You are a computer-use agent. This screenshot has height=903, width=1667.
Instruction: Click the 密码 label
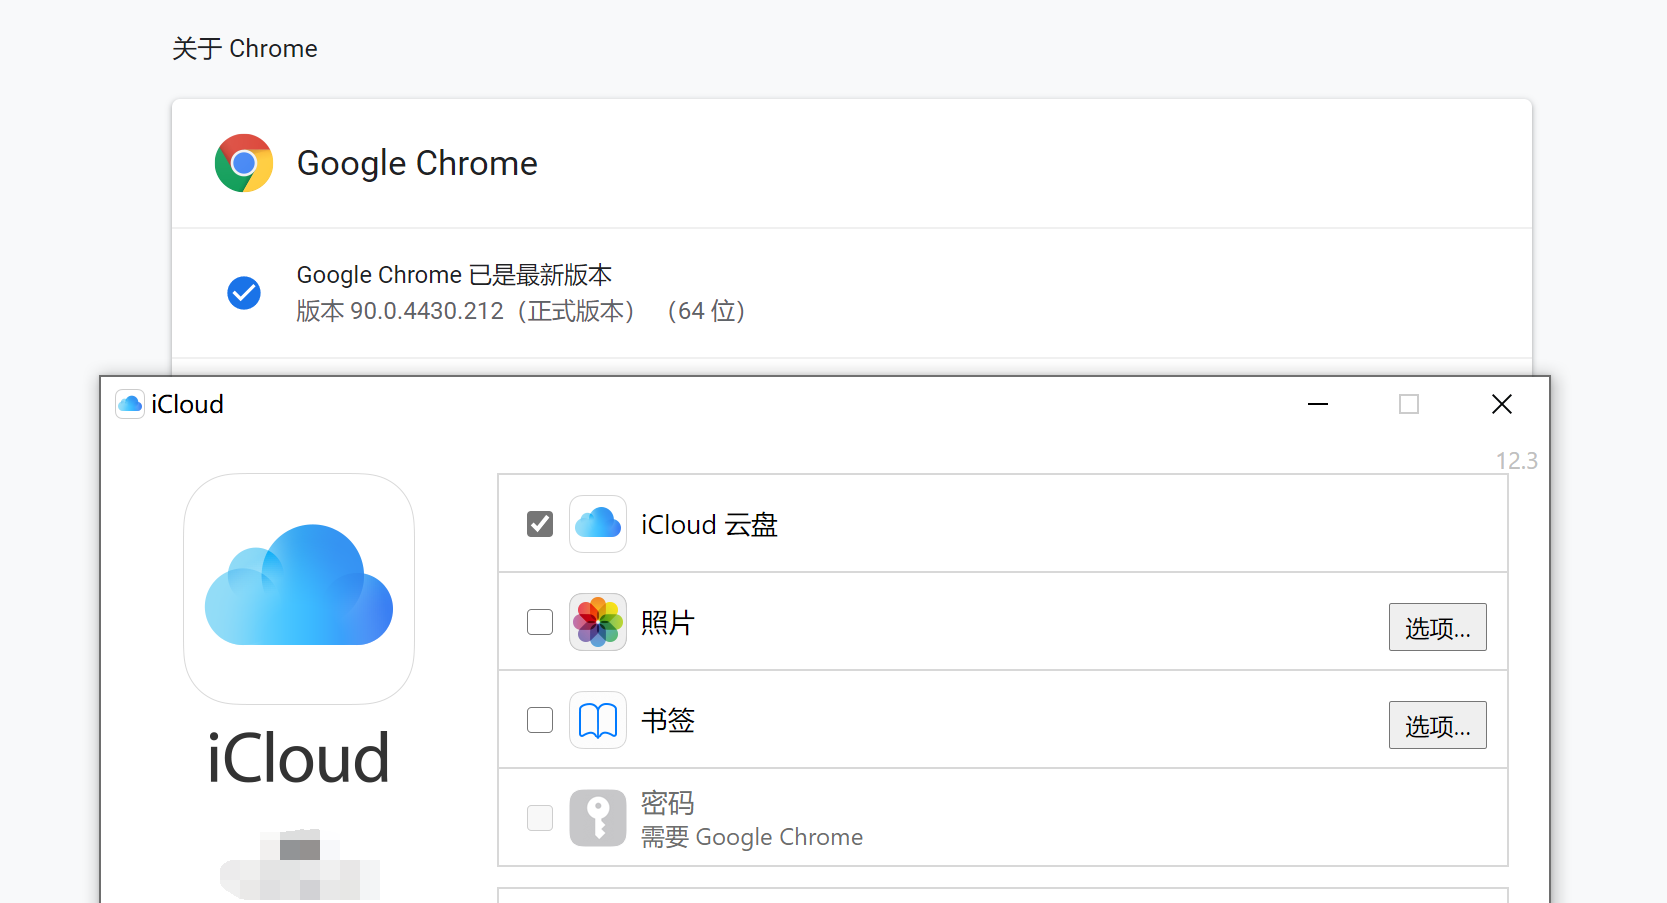click(667, 803)
